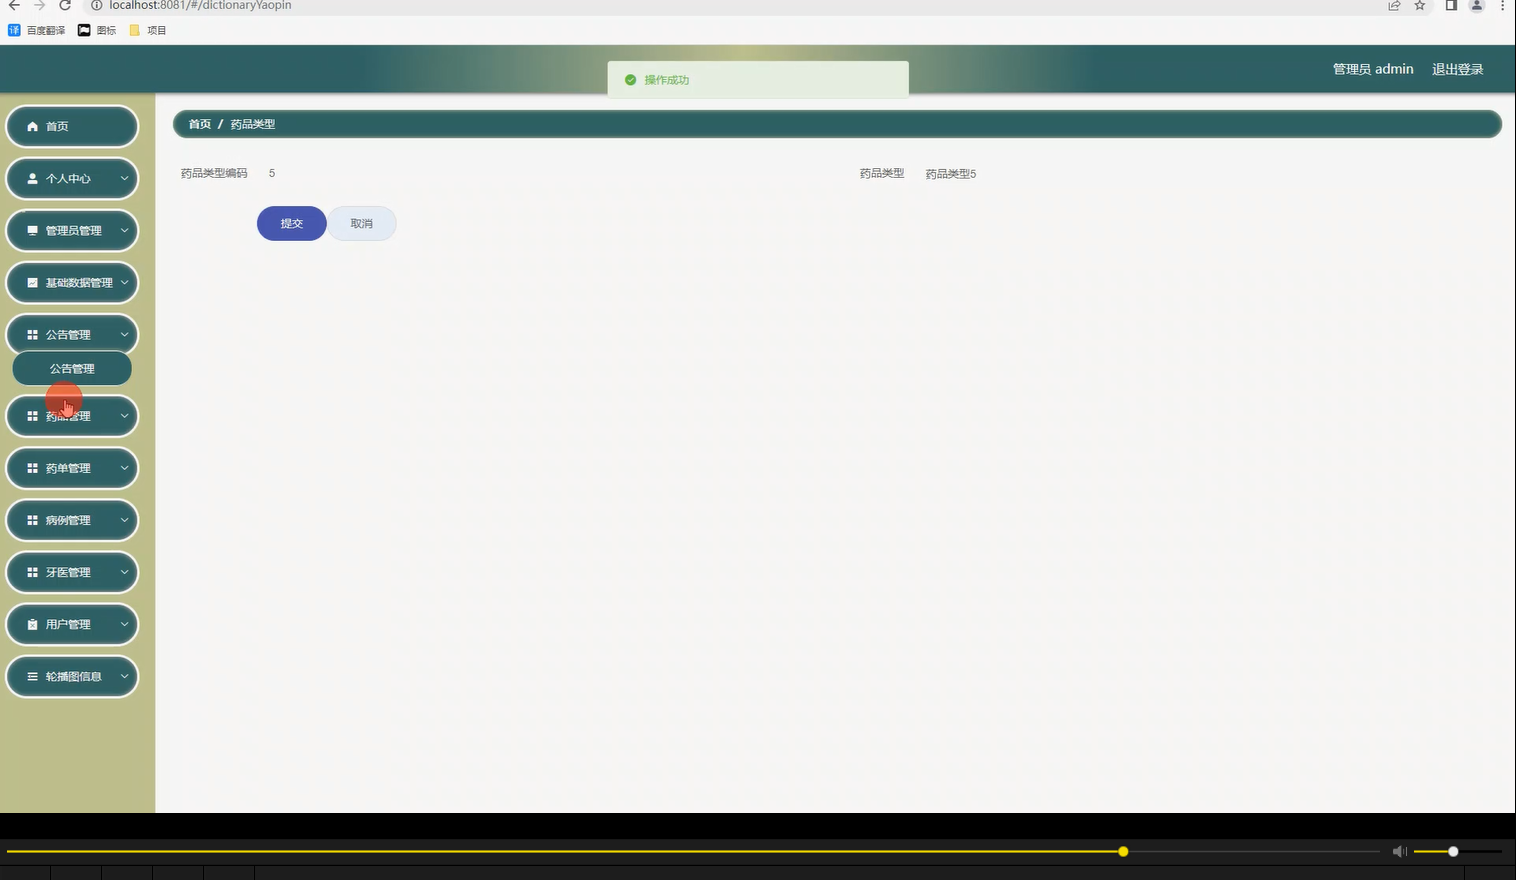
Task: Click the 取消 button
Action: (x=362, y=224)
